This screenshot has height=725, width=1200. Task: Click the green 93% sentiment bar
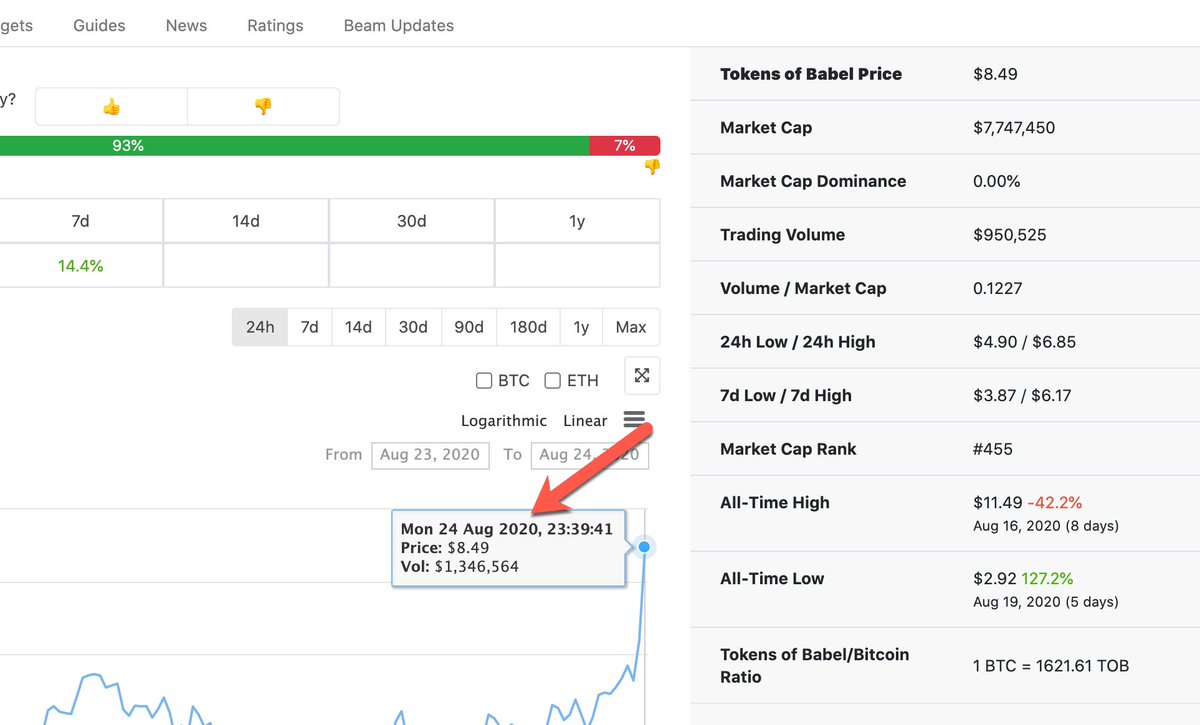(294, 145)
